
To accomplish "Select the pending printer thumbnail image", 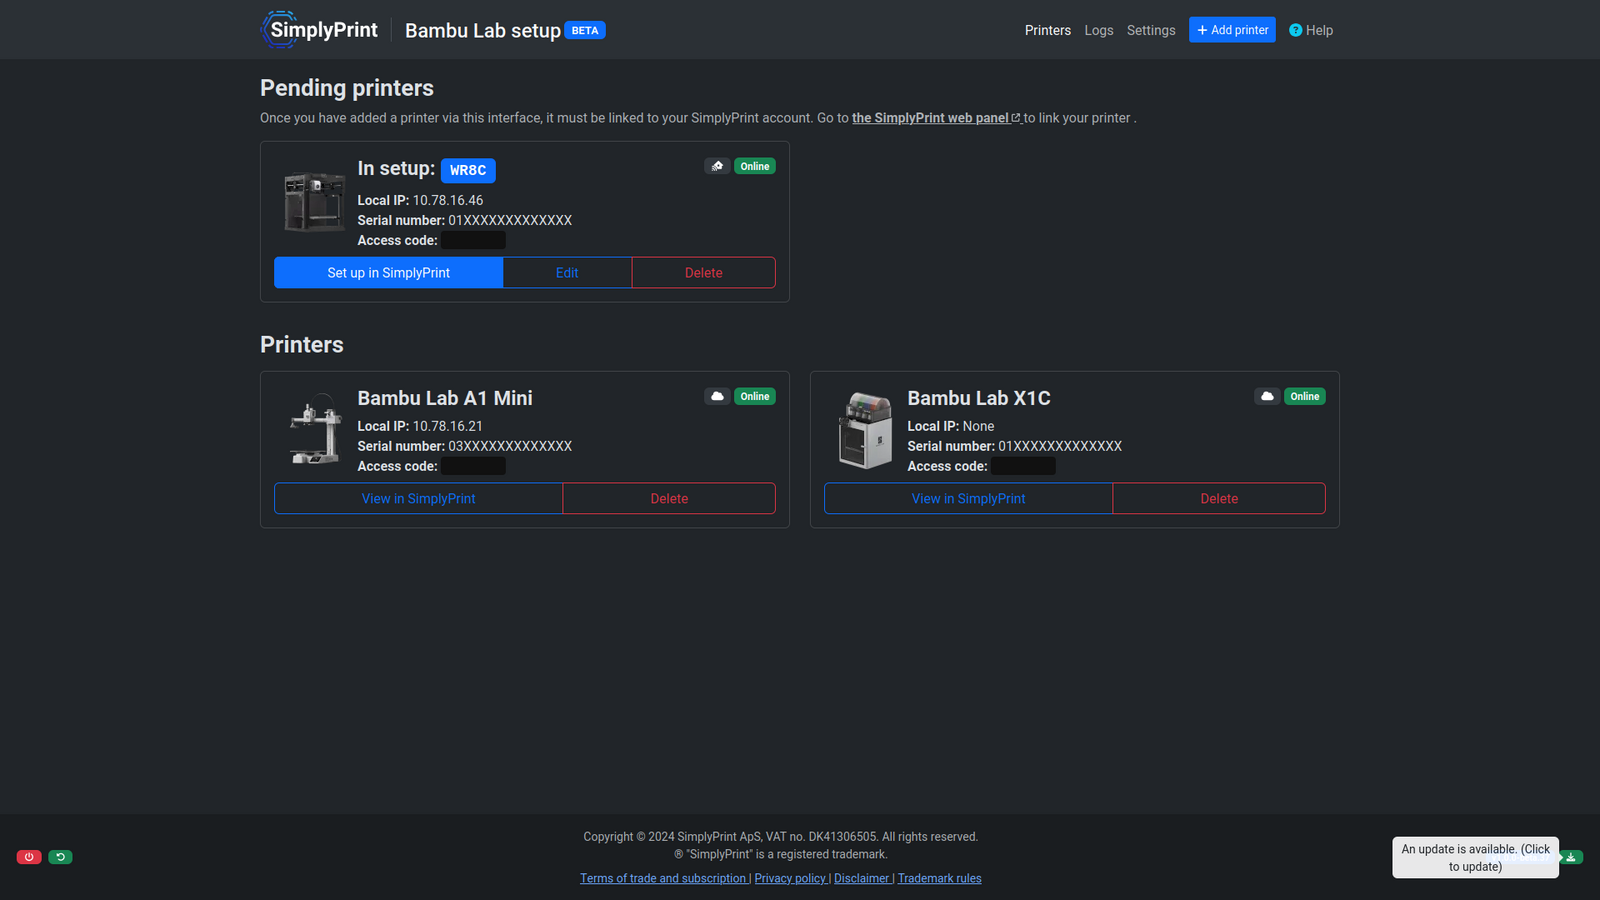I will pos(315,202).
